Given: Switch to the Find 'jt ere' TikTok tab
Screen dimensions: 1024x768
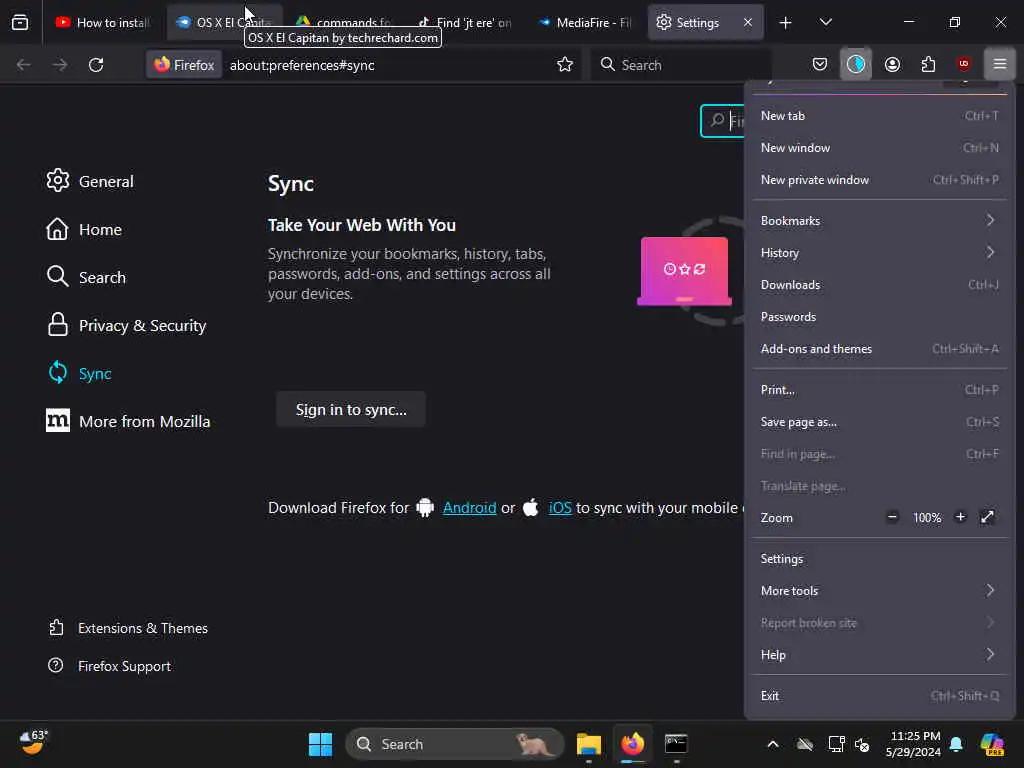Looking at the screenshot, I should pyautogui.click(x=464, y=23).
